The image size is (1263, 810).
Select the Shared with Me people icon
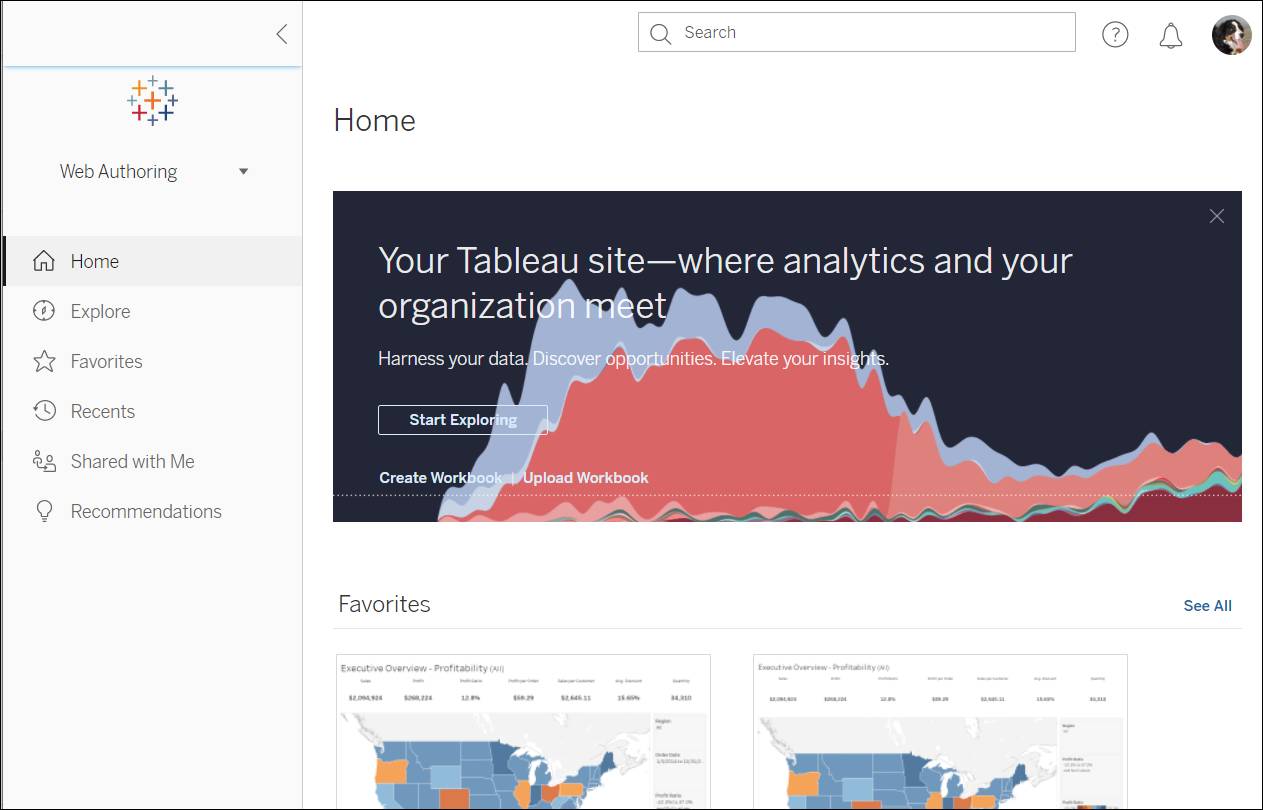[x=44, y=461]
